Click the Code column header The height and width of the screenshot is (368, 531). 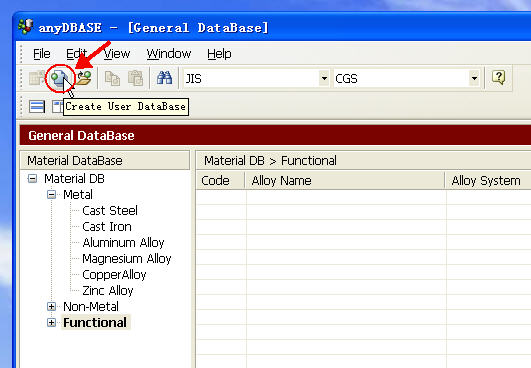click(x=220, y=180)
